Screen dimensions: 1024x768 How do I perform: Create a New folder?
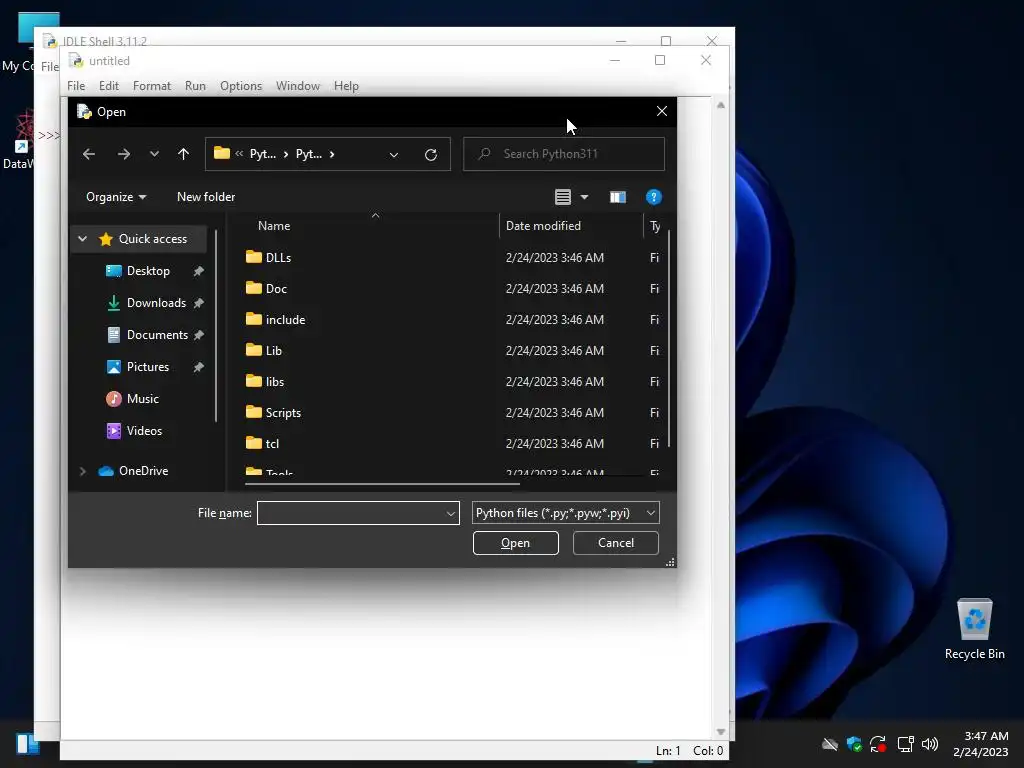pyautogui.click(x=206, y=197)
